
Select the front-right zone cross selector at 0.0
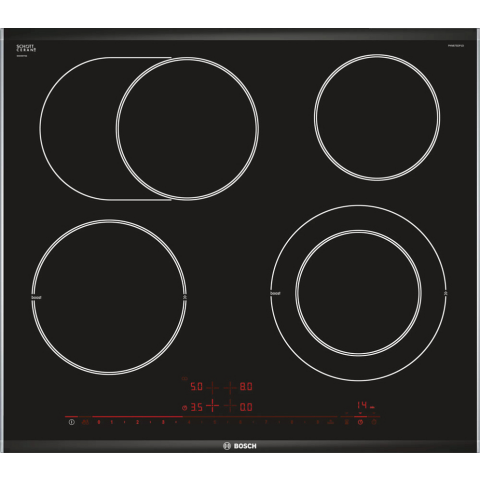230,406
